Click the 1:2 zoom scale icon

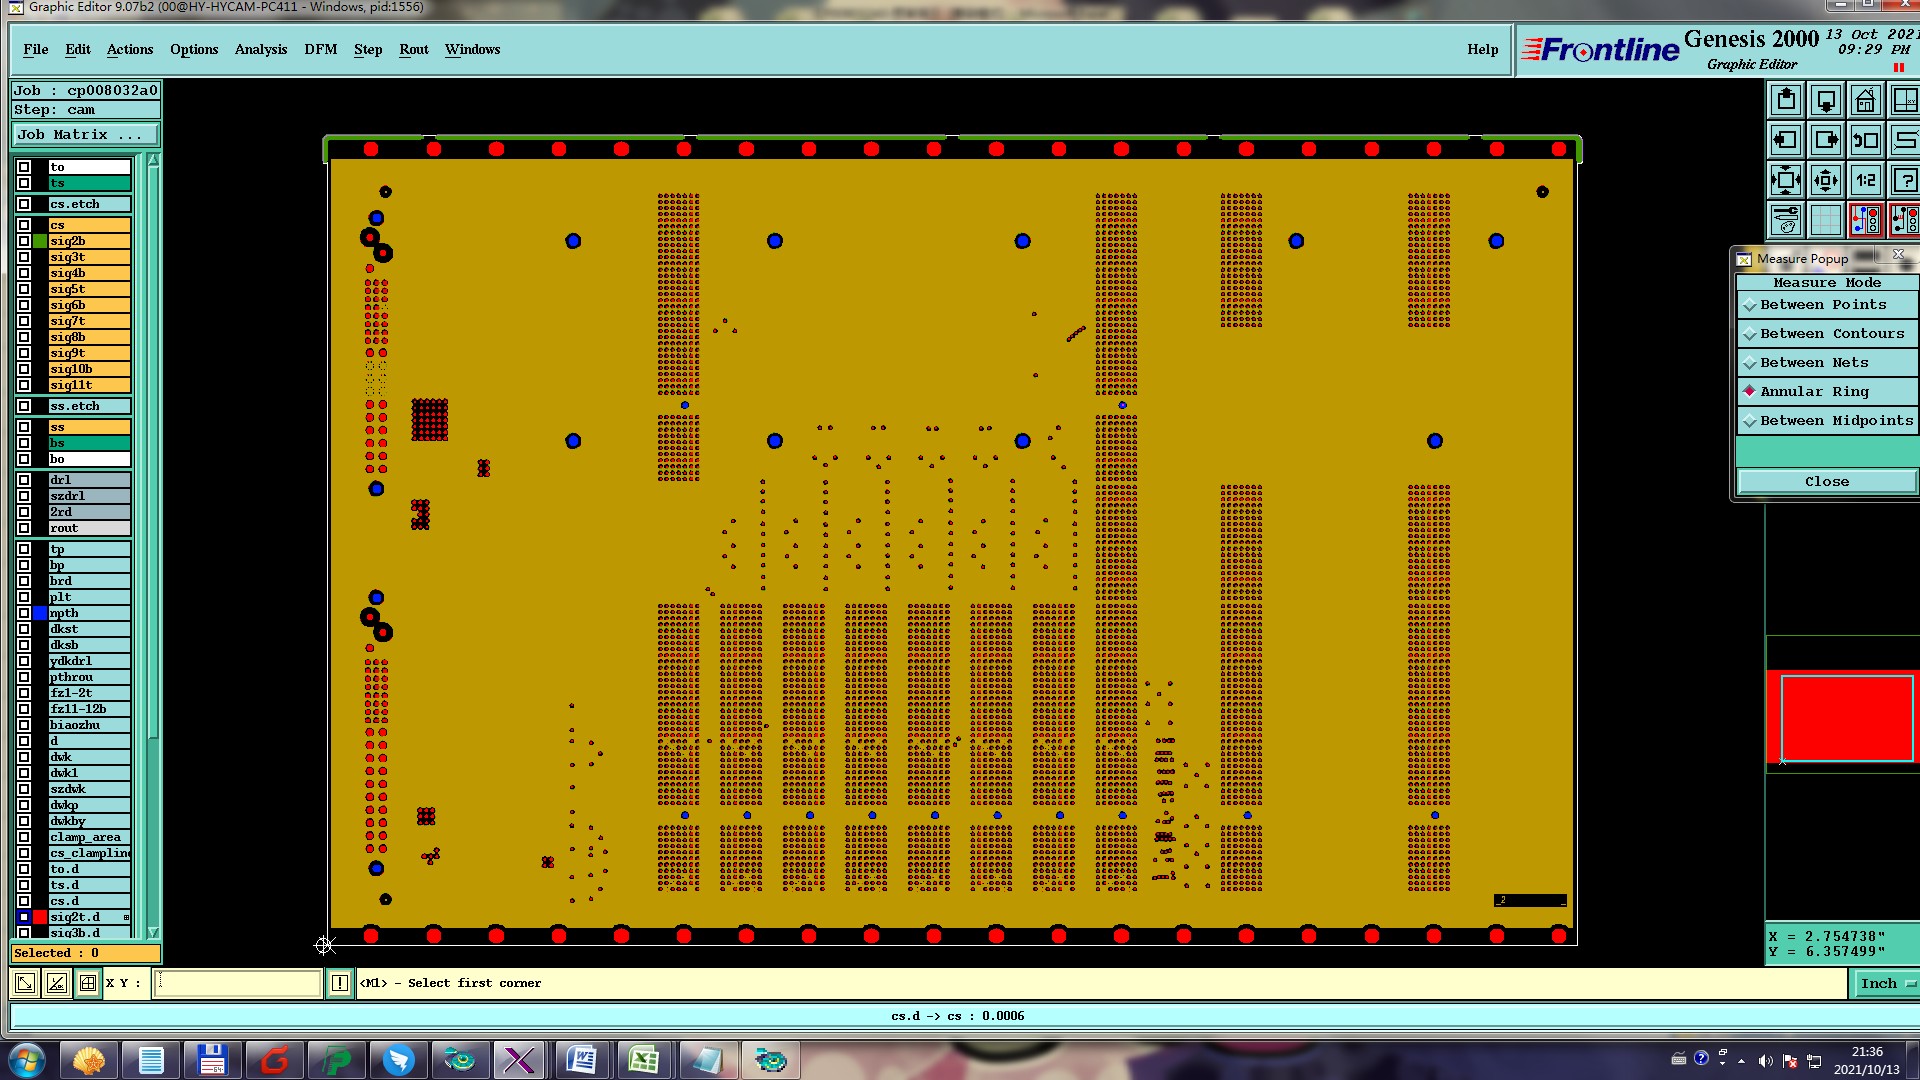1865,181
